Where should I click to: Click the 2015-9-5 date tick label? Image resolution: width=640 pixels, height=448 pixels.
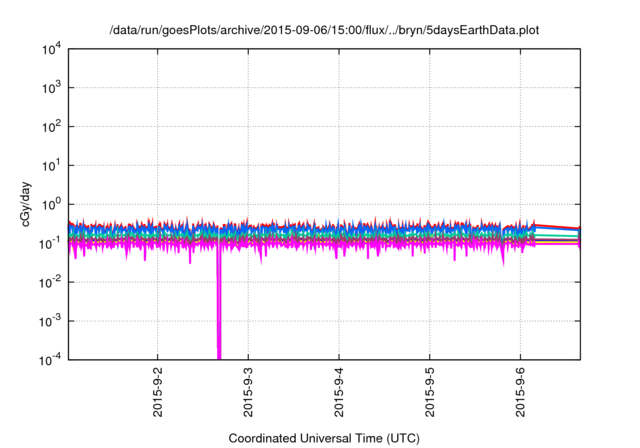pyautogui.click(x=429, y=392)
